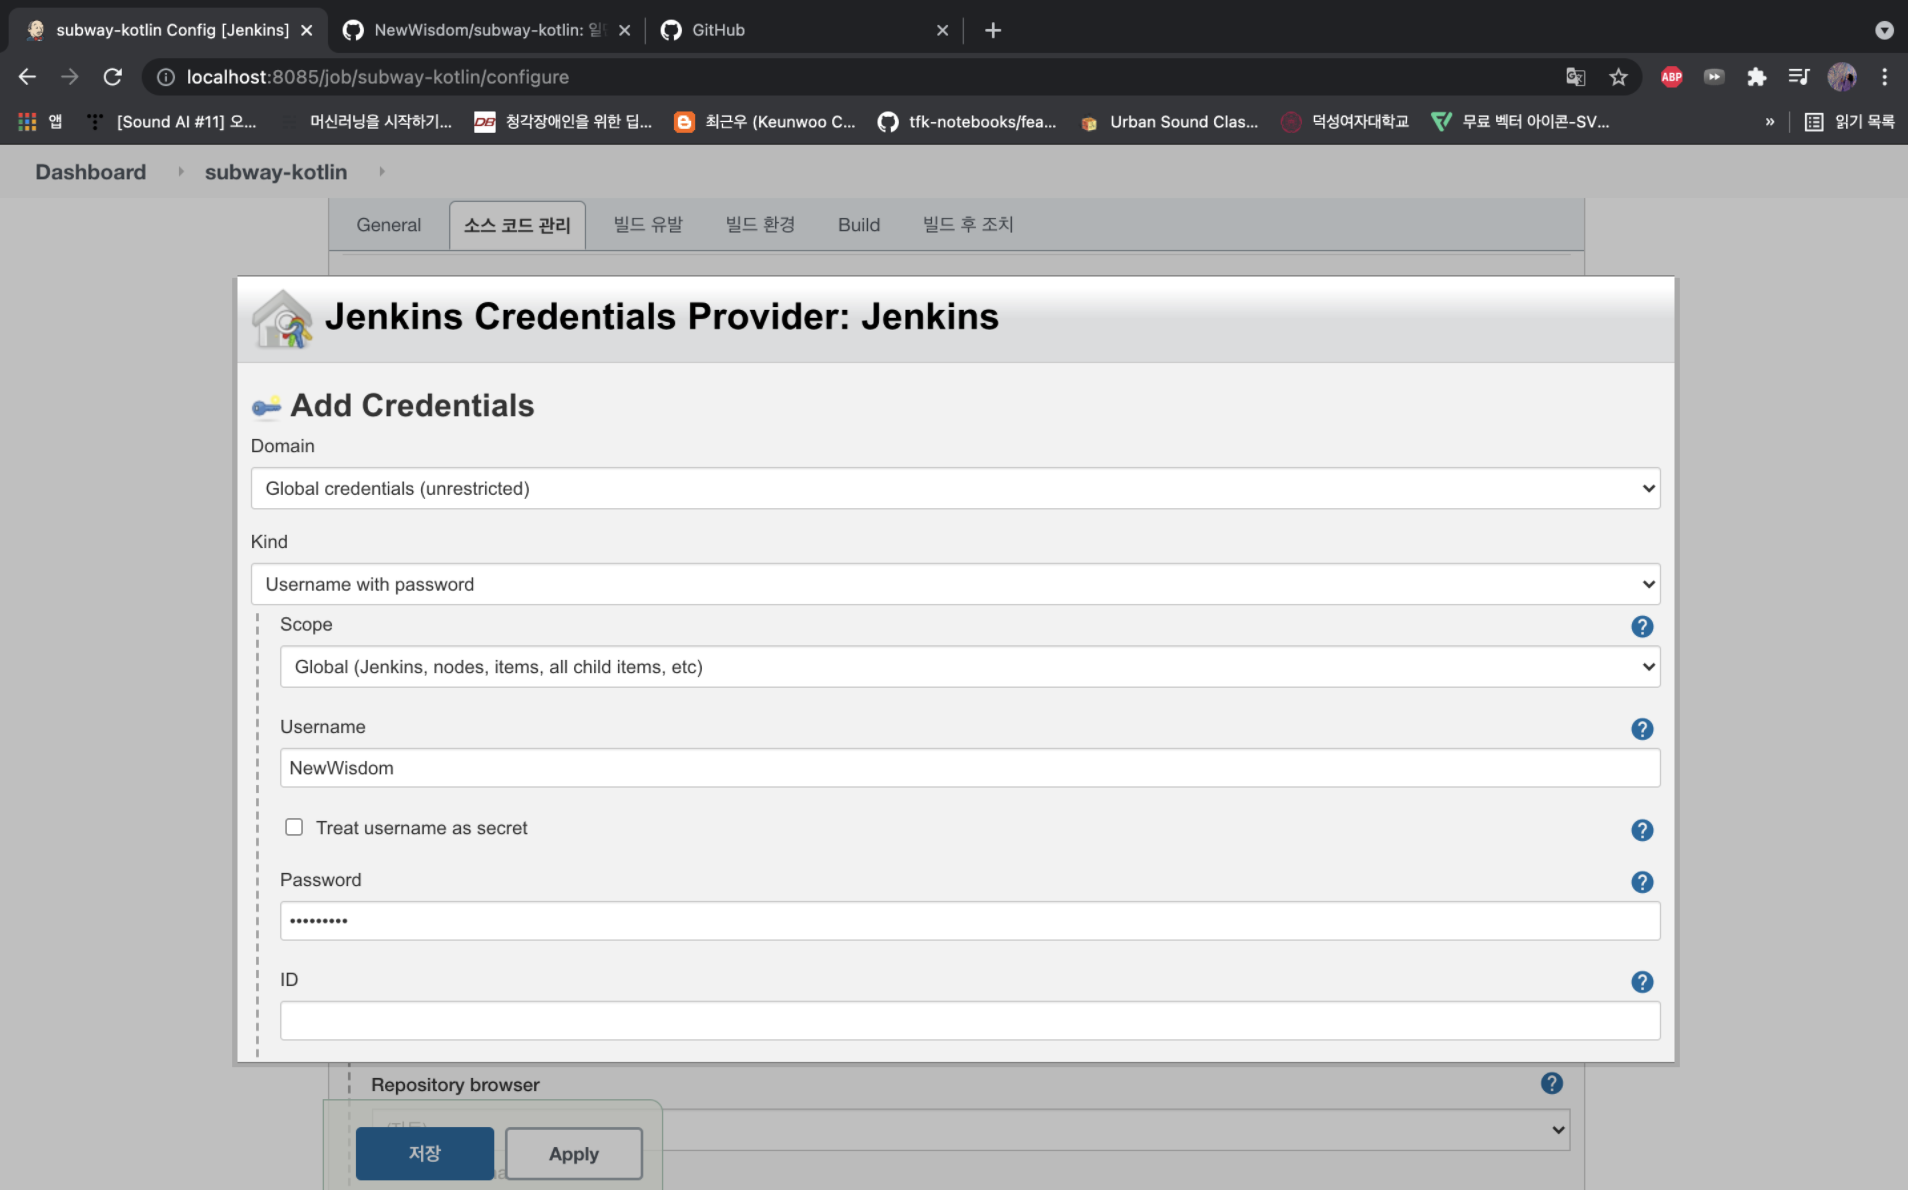Open the Chrome profile avatar

tap(1842, 77)
